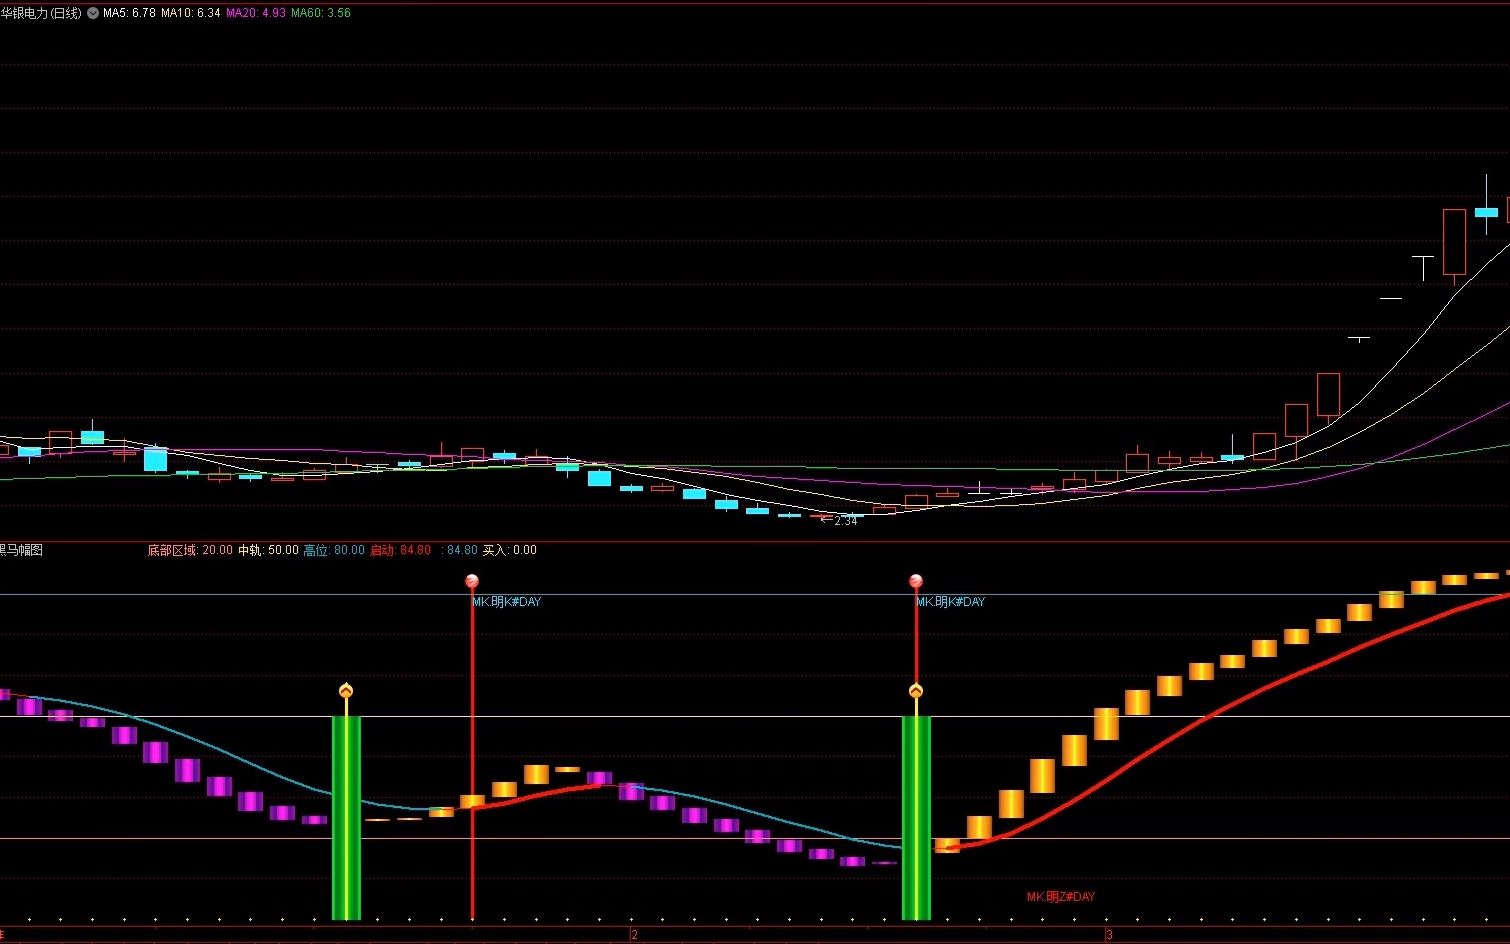
Task: Click the 底部区域: 20.00 value label
Action: click(190, 550)
